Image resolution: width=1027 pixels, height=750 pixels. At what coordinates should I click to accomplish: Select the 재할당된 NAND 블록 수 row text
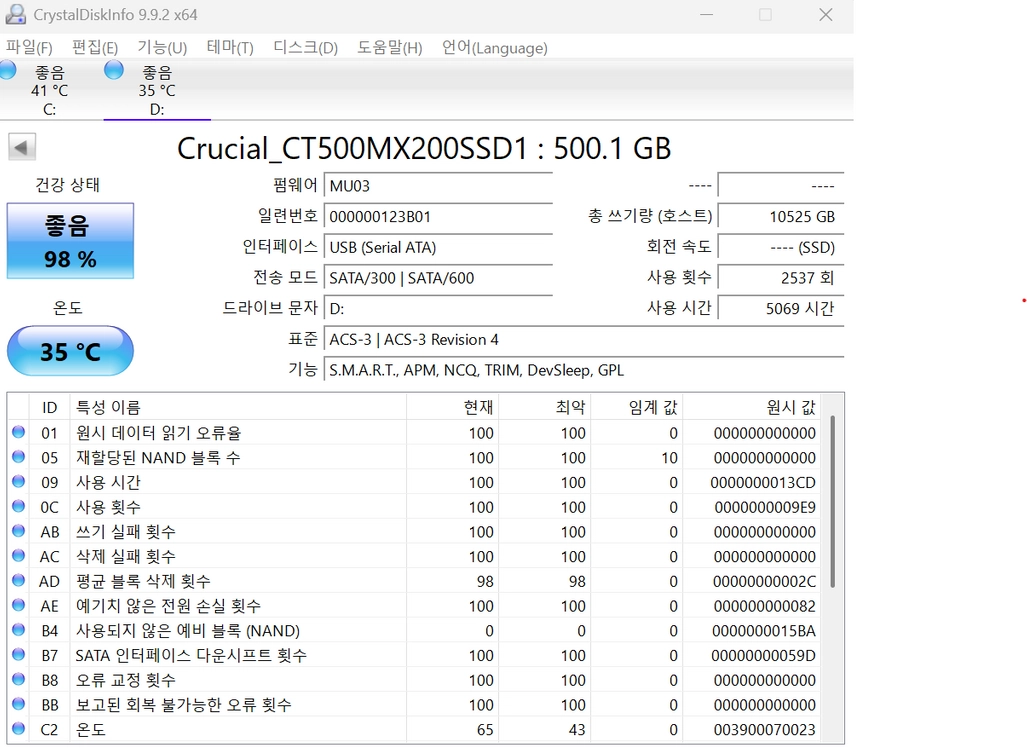coord(159,458)
